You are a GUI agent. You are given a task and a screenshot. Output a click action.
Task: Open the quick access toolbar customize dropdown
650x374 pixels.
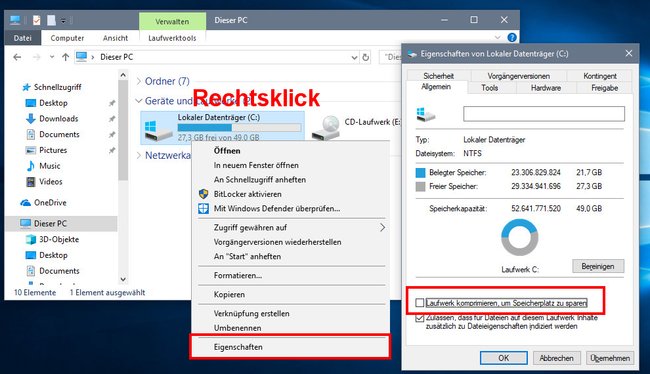pos(63,20)
